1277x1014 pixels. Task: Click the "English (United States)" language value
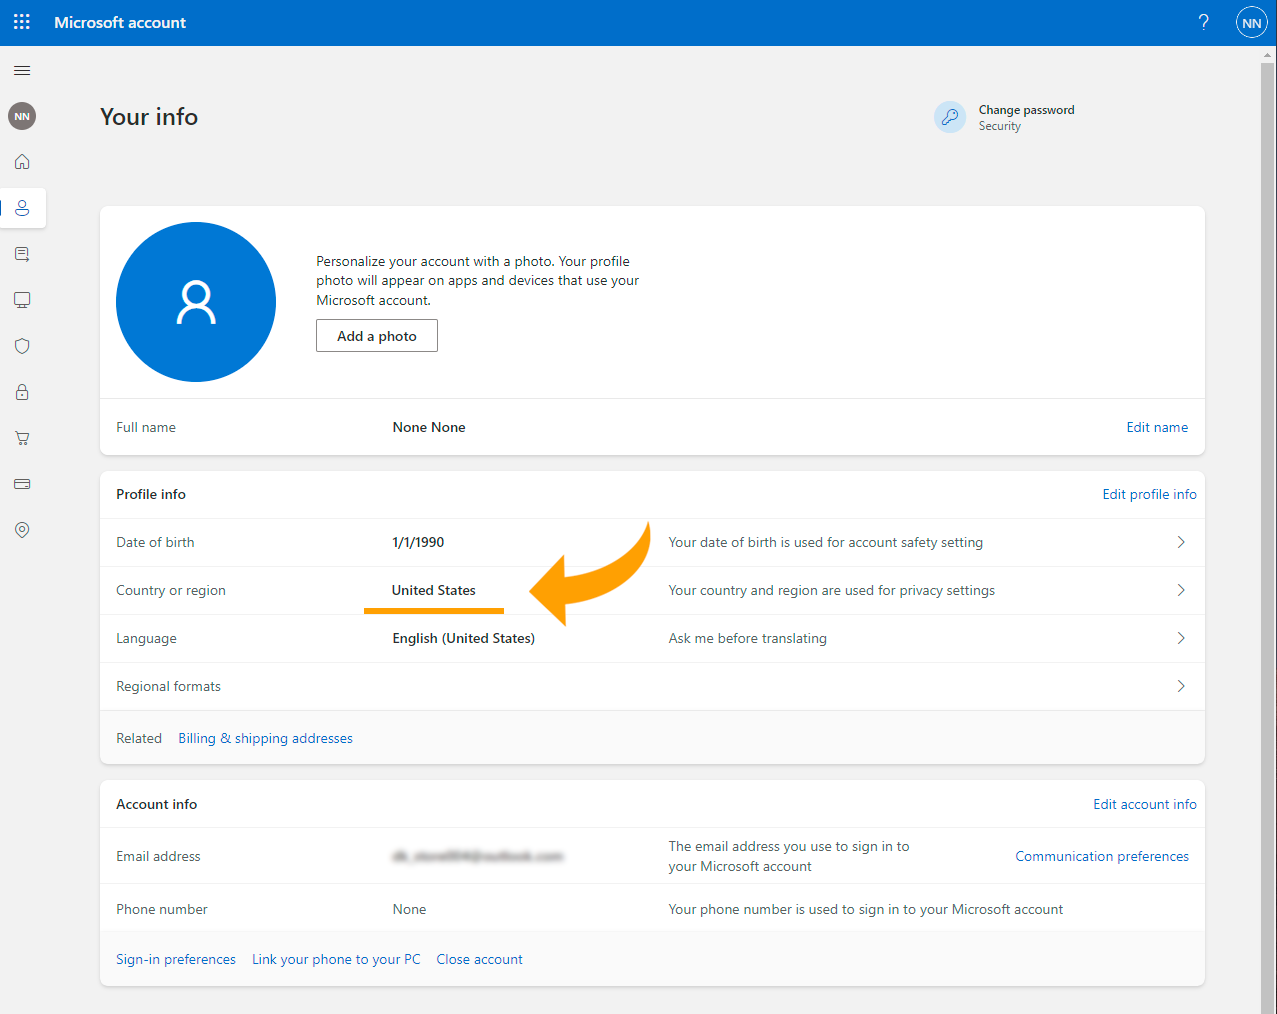coord(463,638)
